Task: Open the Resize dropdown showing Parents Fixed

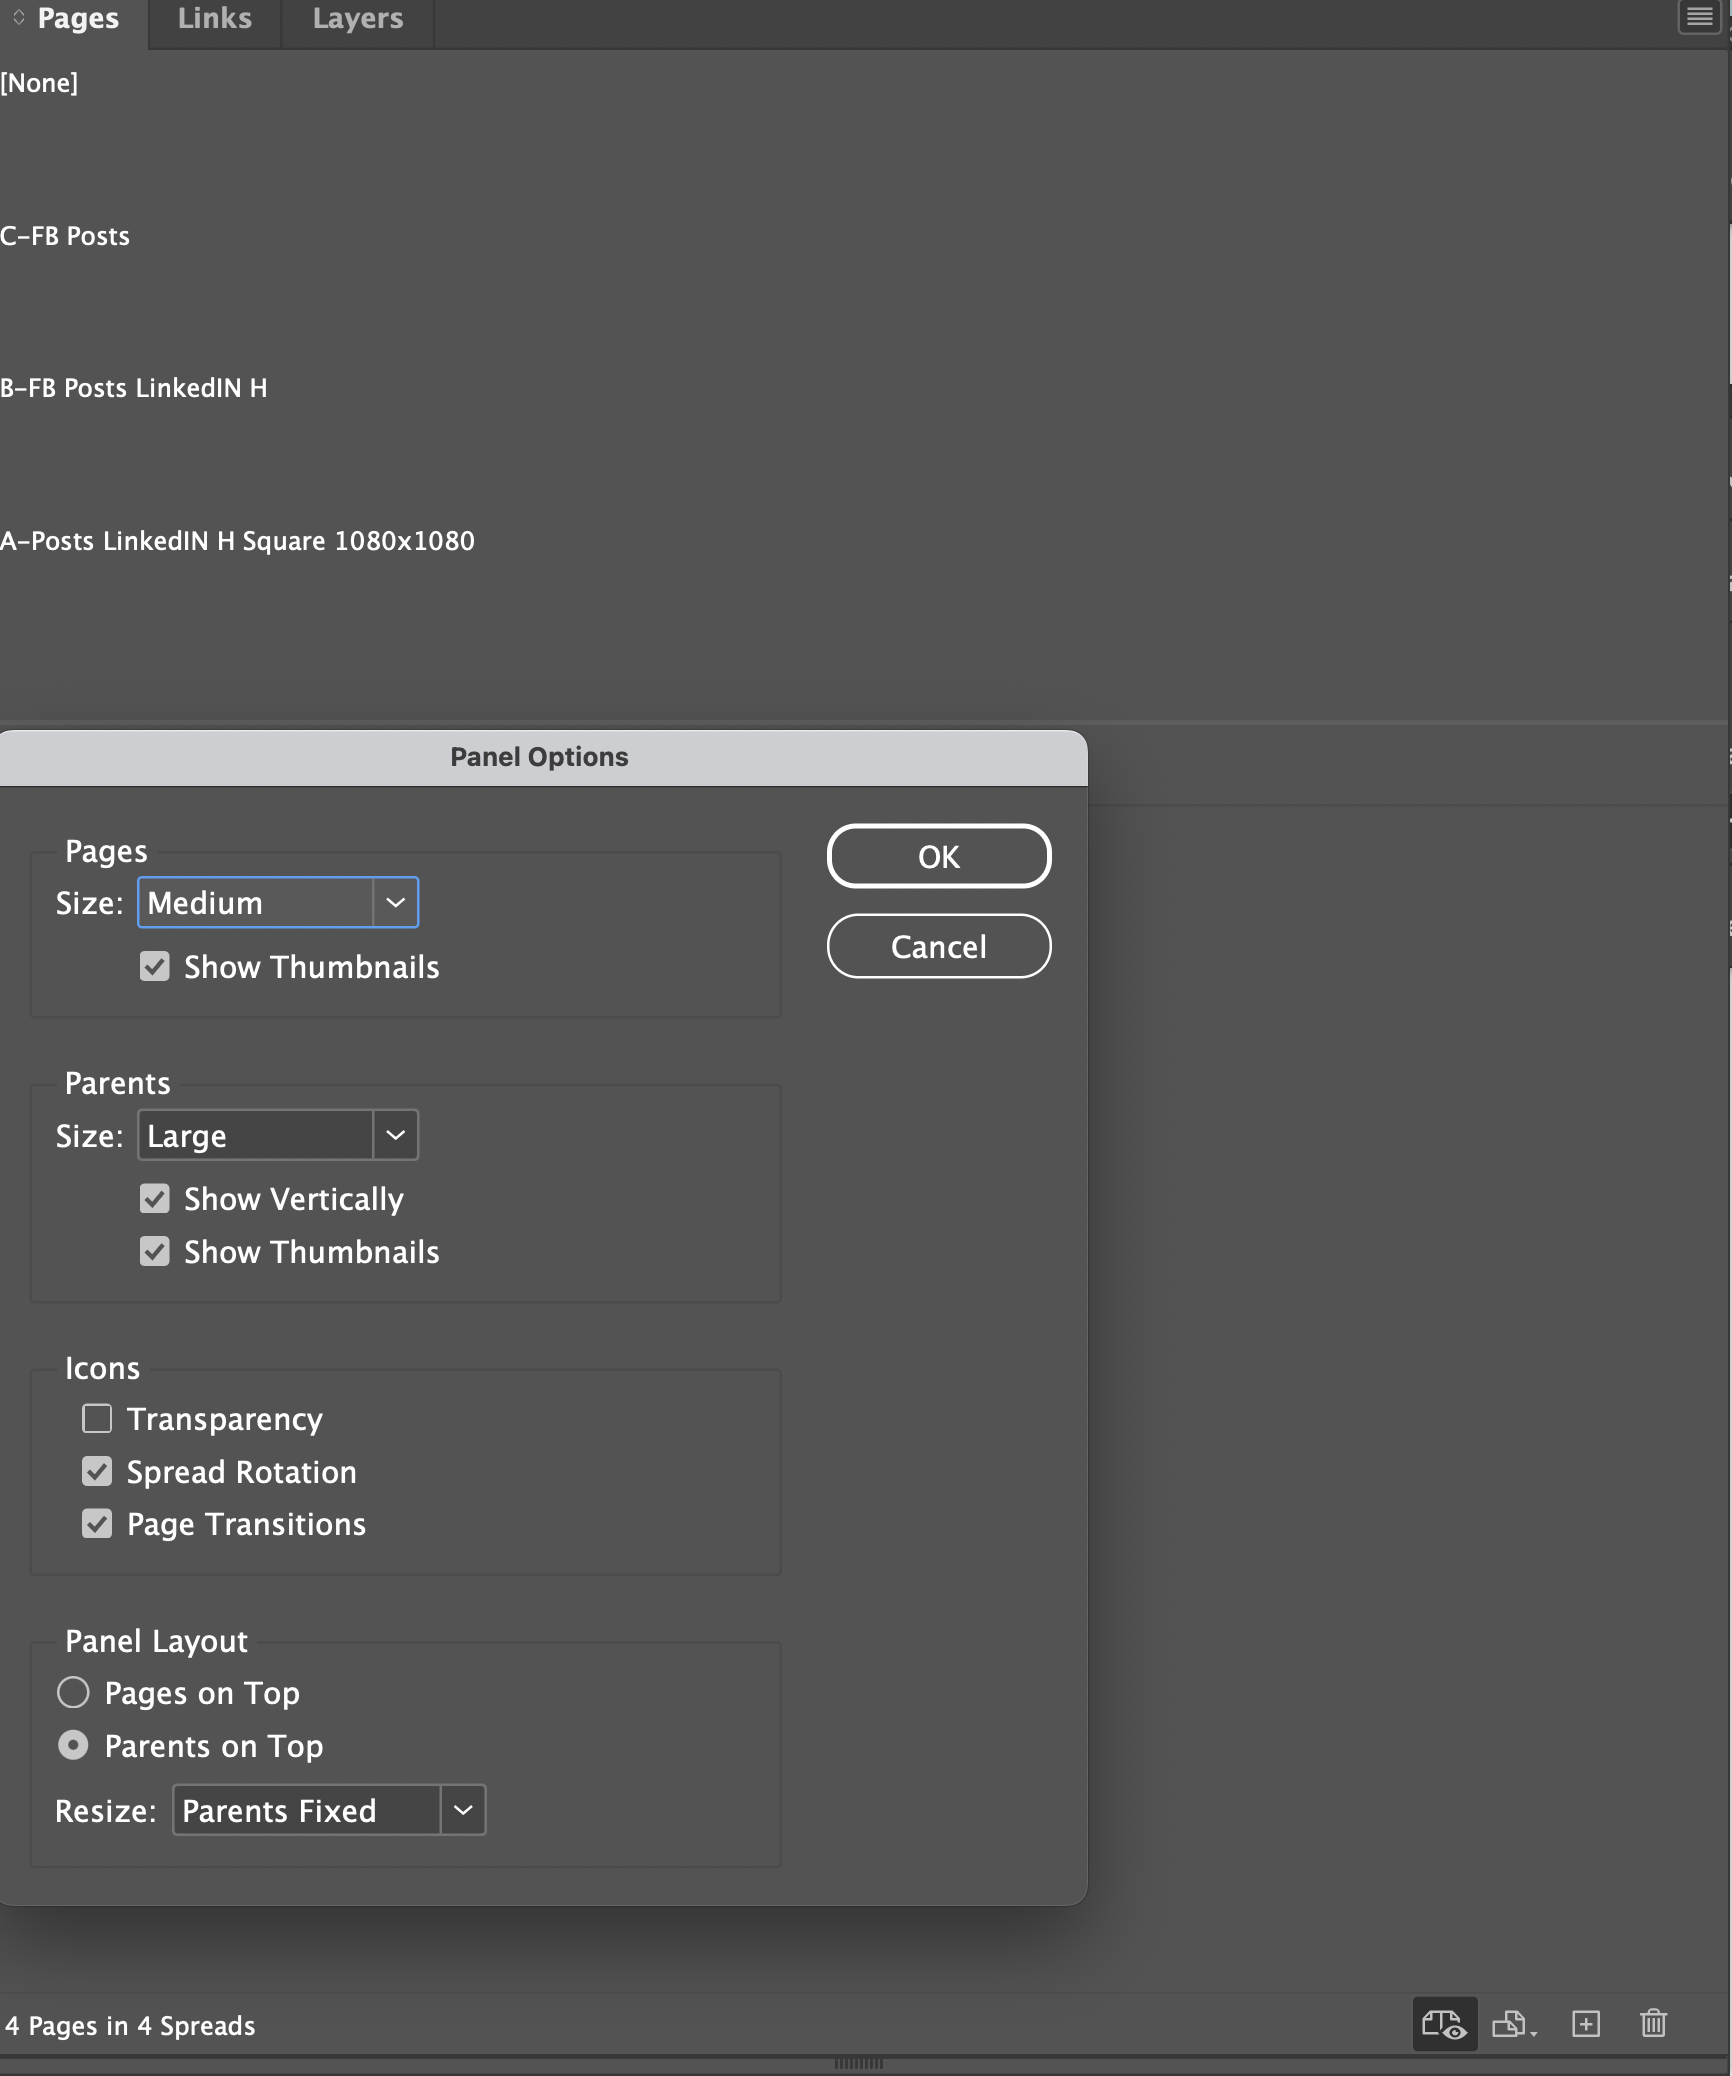Action: [328, 1810]
